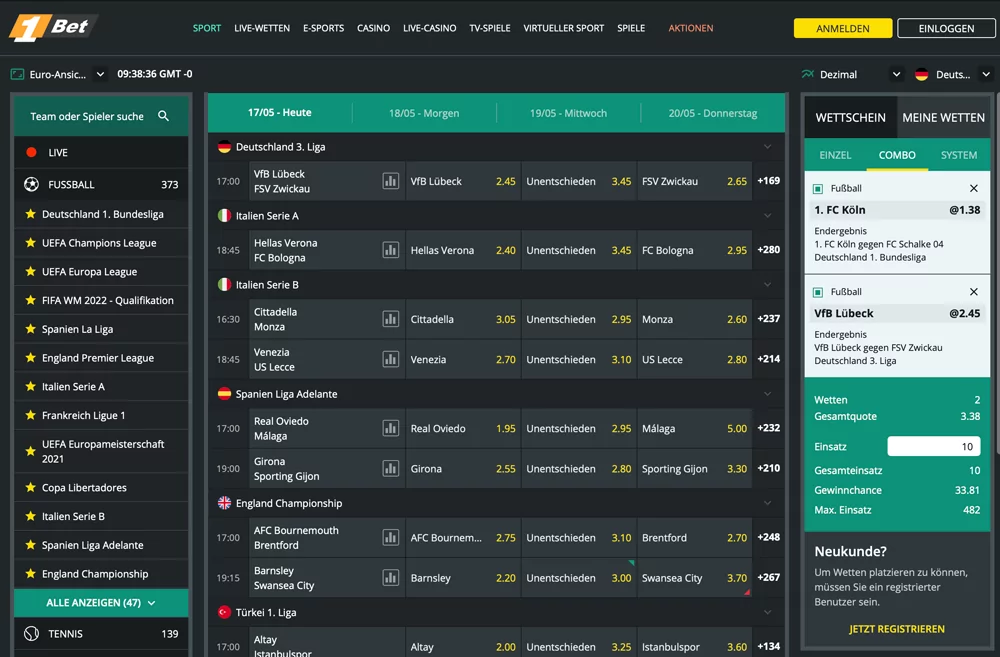This screenshot has width=1000, height=657.
Task: Open statistics icon for Barnsley match
Action: point(390,578)
